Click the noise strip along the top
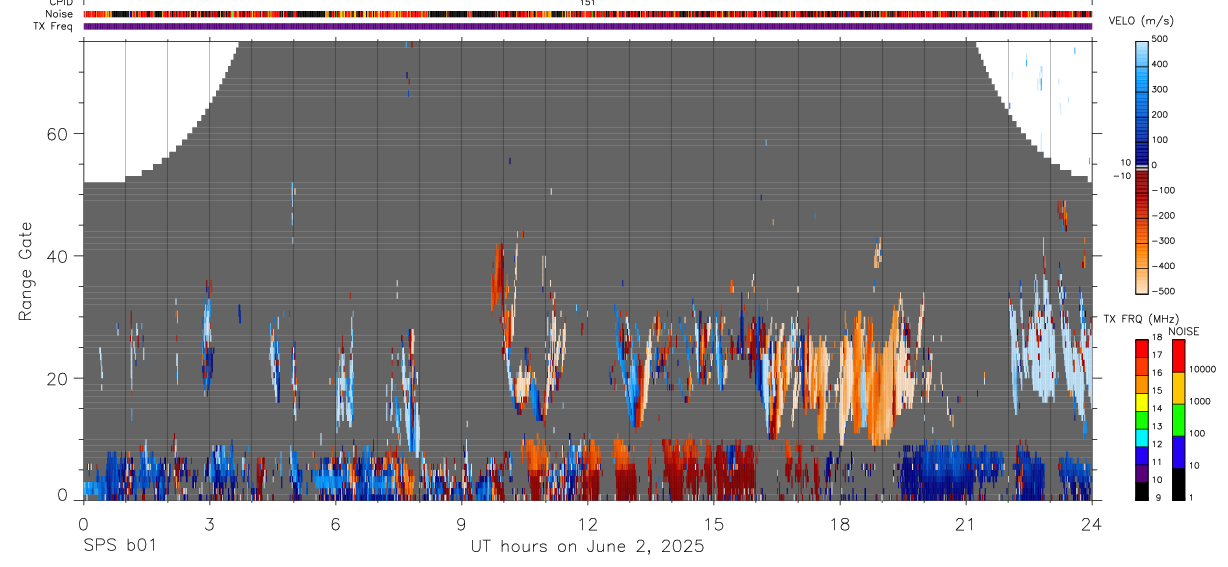Image resolution: width=1228 pixels, height=567 pixels. point(587,14)
